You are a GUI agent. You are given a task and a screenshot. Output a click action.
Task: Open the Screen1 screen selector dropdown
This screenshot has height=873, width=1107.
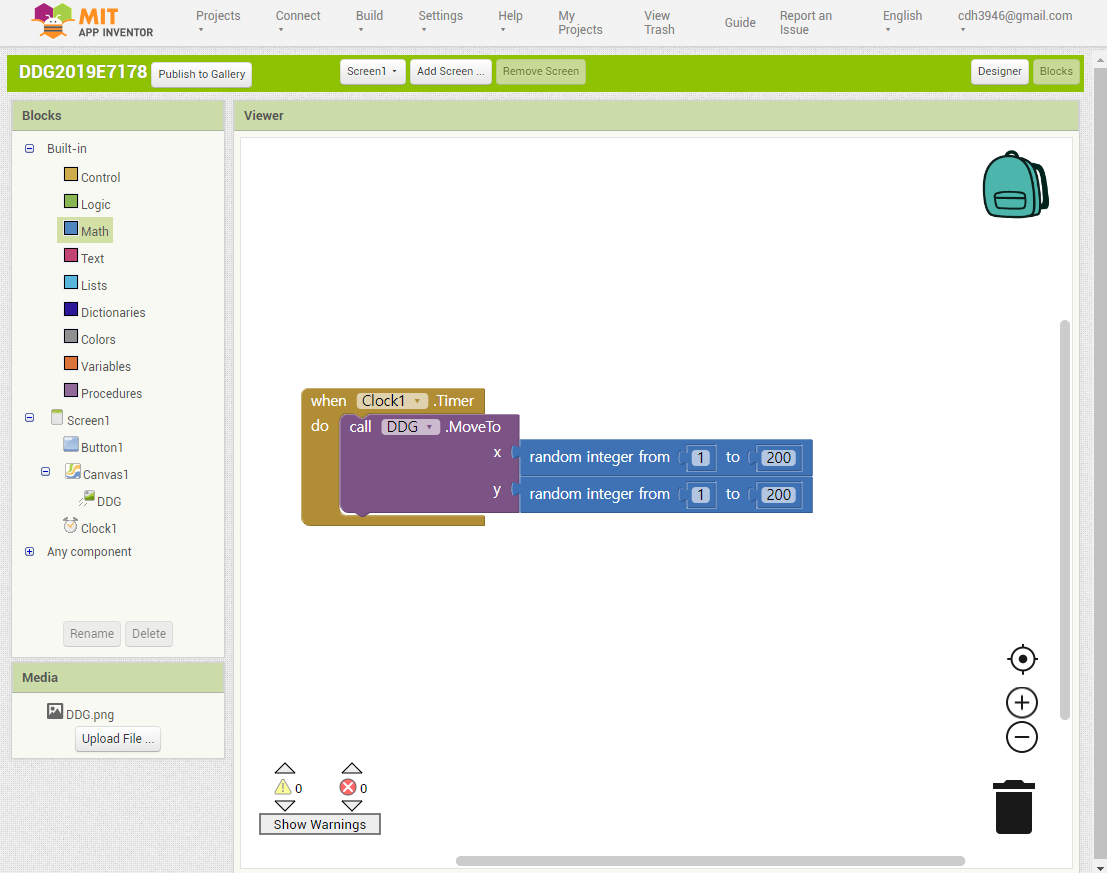click(x=372, y=71)
